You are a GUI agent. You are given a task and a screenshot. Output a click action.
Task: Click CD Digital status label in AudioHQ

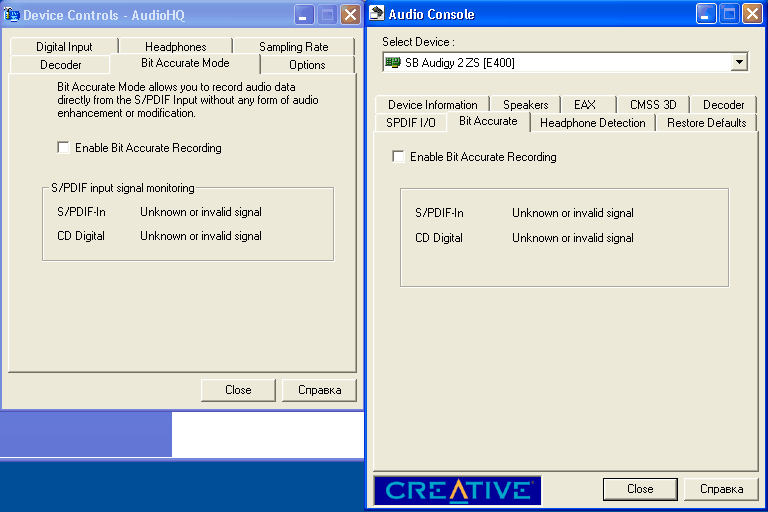point(81,236)
